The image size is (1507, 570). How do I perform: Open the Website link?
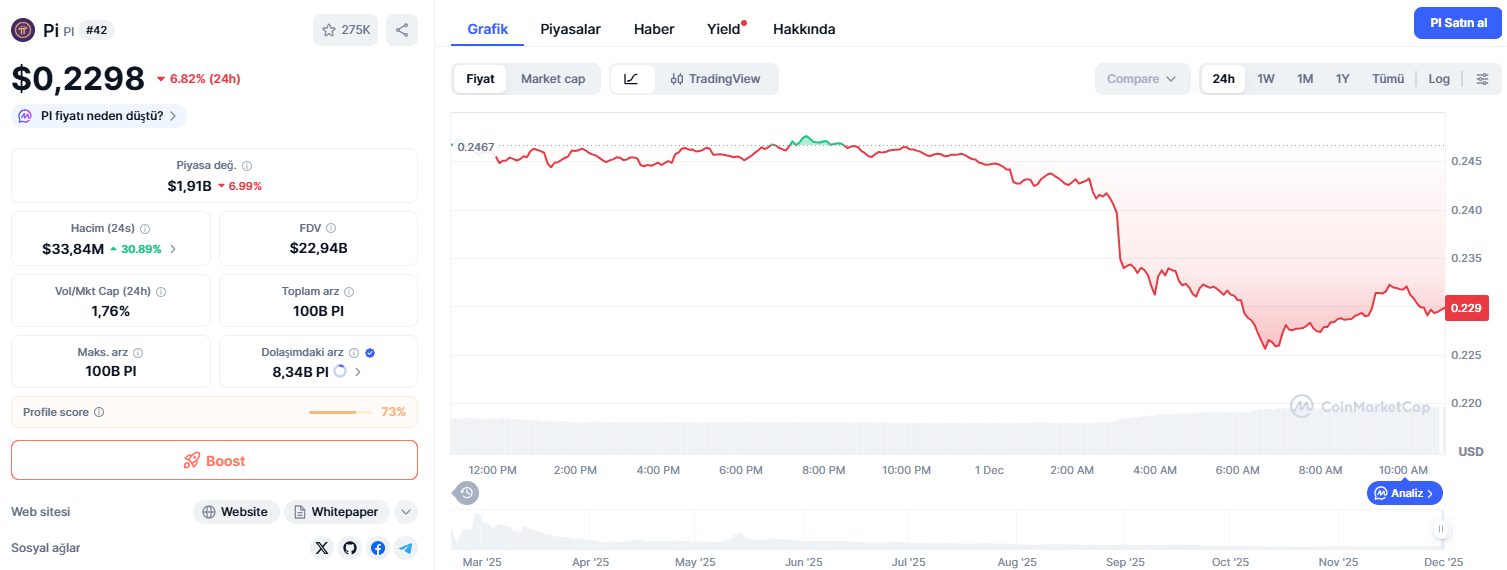coord(236,512)
